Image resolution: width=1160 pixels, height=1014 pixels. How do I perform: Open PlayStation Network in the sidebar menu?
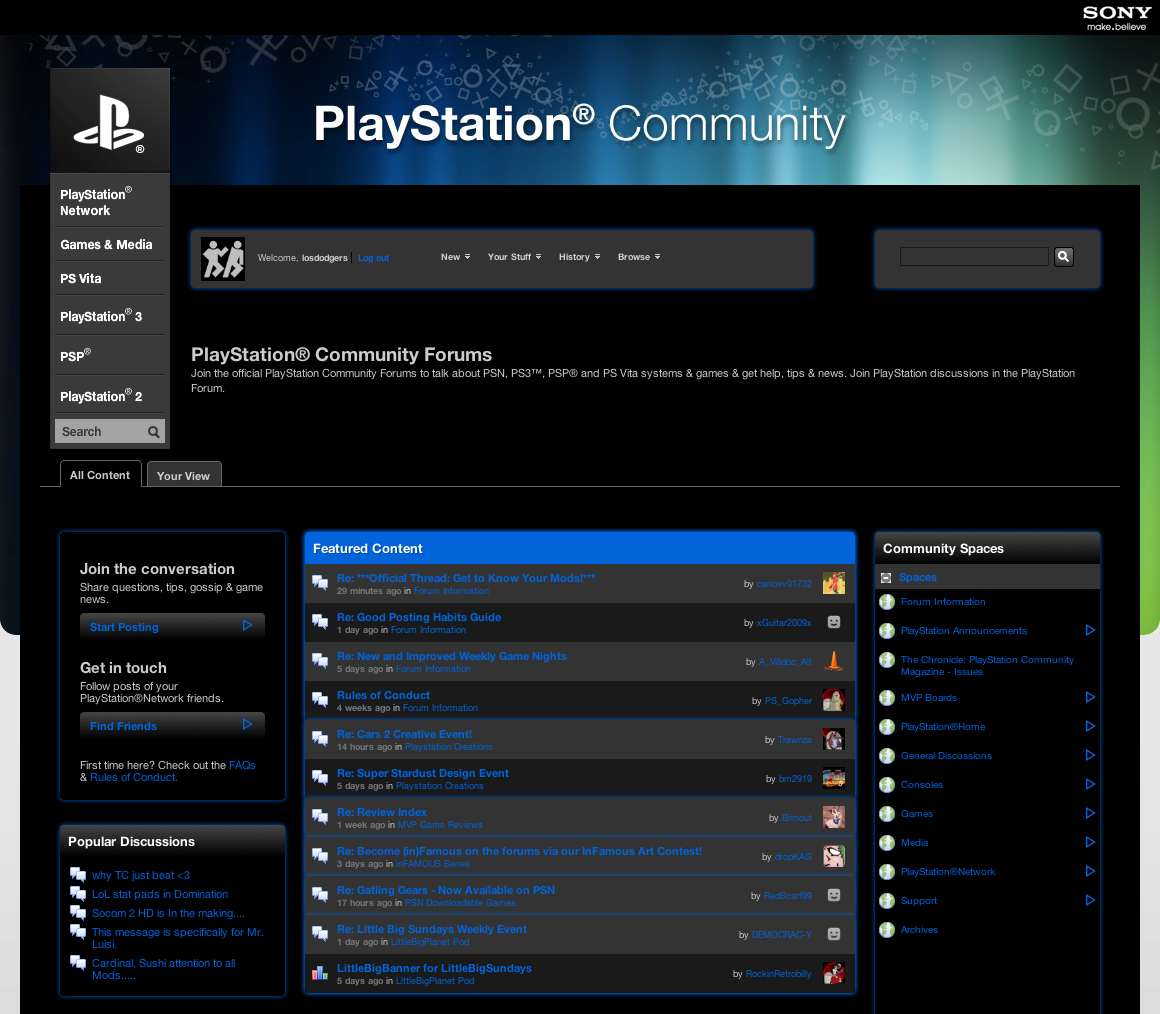tap(96, 202)
